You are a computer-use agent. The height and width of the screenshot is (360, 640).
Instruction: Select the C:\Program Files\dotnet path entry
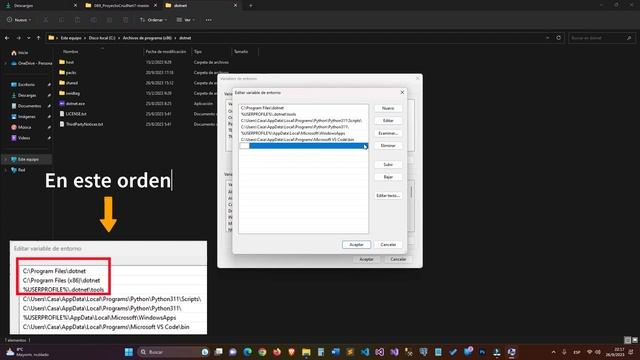tap(303, 108)
